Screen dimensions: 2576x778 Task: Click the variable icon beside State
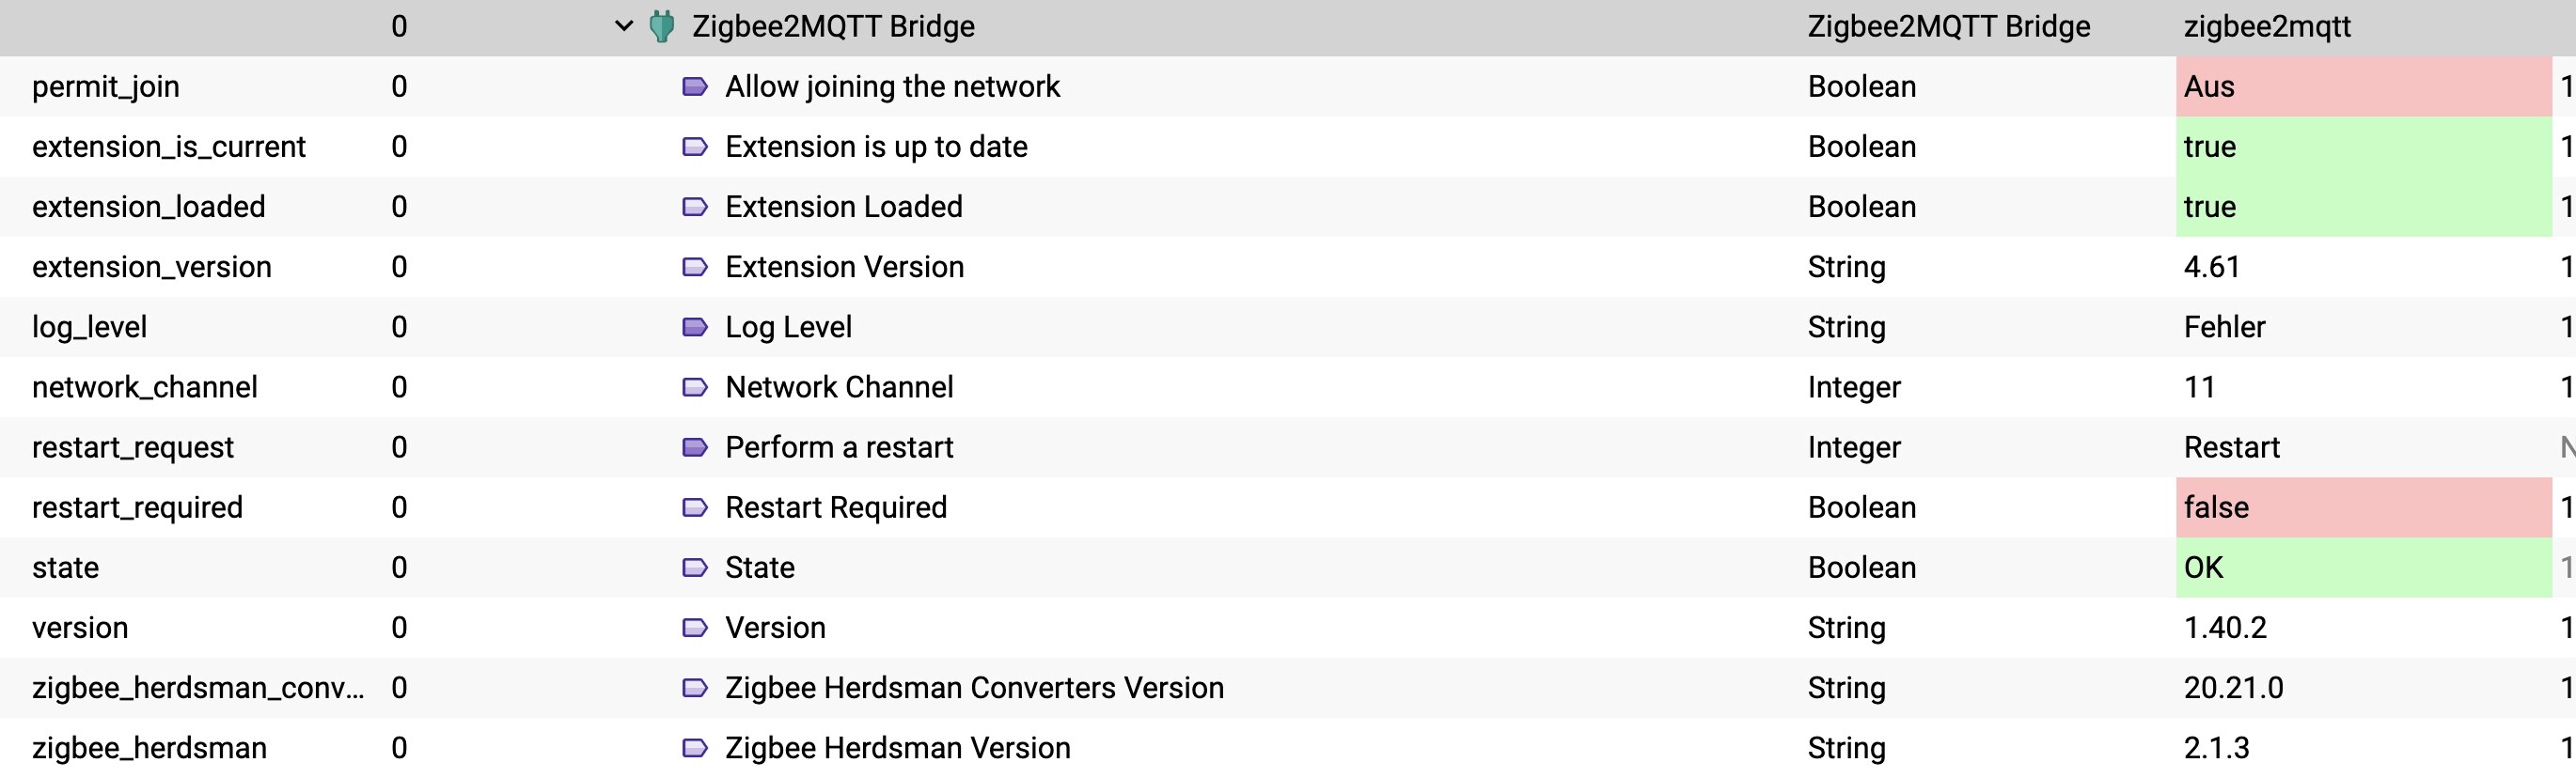click(694, 568)
